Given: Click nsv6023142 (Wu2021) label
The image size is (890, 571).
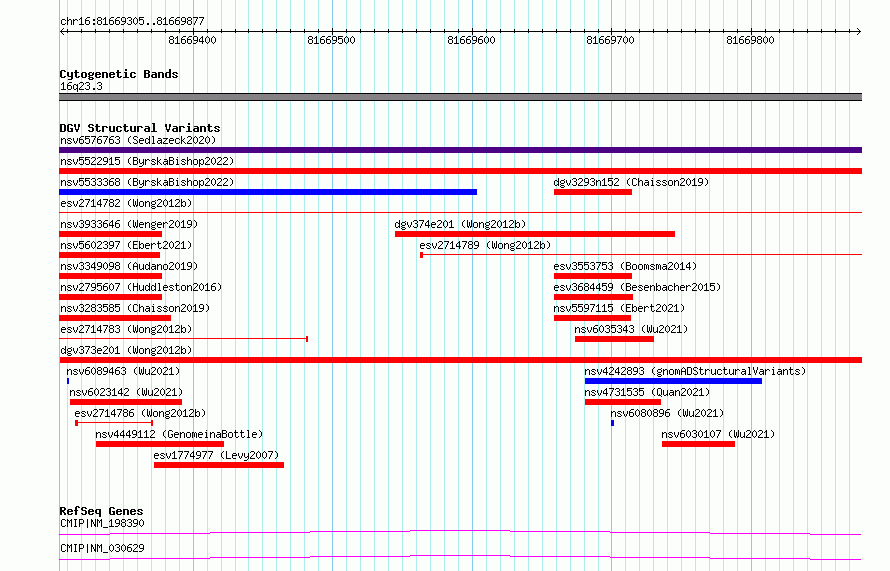Looking at the screenshot, I should [x=126, y=392].
